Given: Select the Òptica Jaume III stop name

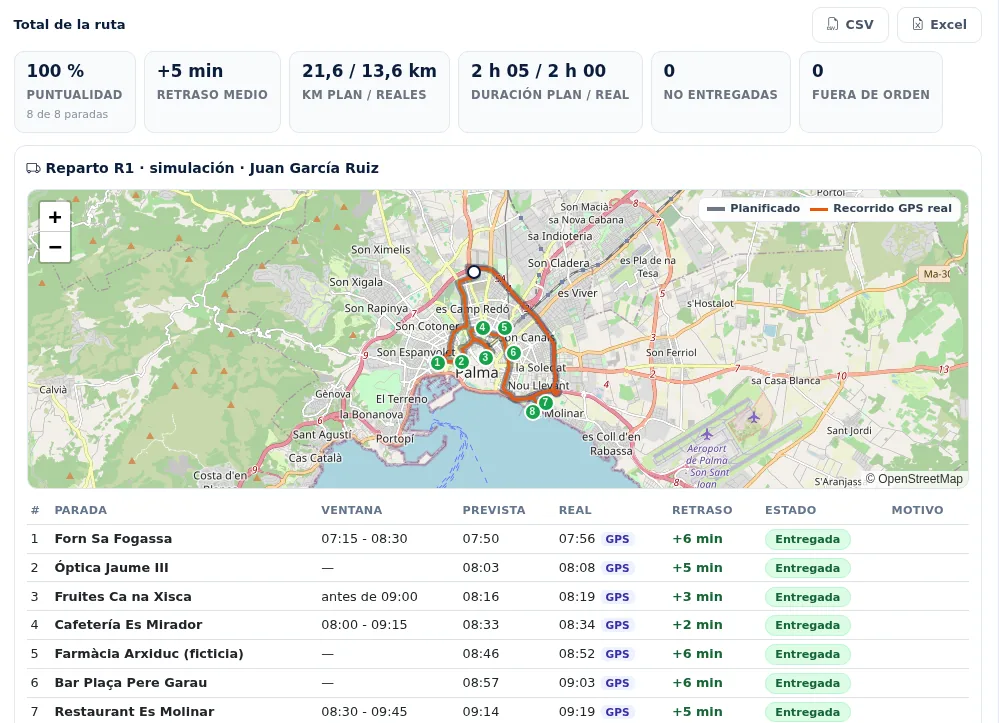Looking at the screenshot, I should pos(111,568).
